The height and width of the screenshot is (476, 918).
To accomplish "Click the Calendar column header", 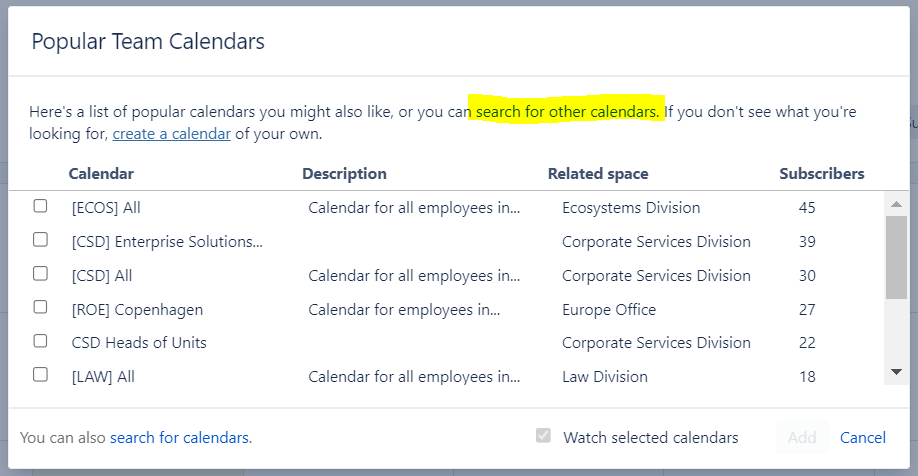I will pos(101,174).
